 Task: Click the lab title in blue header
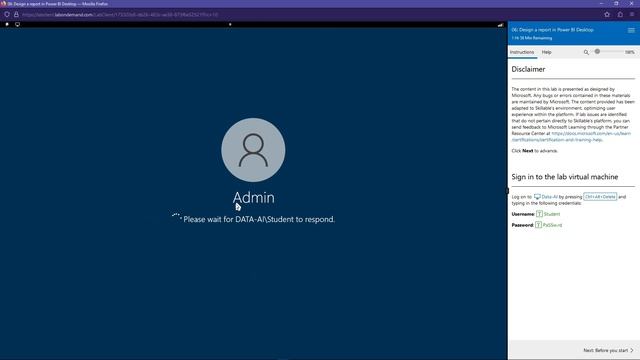553,30
